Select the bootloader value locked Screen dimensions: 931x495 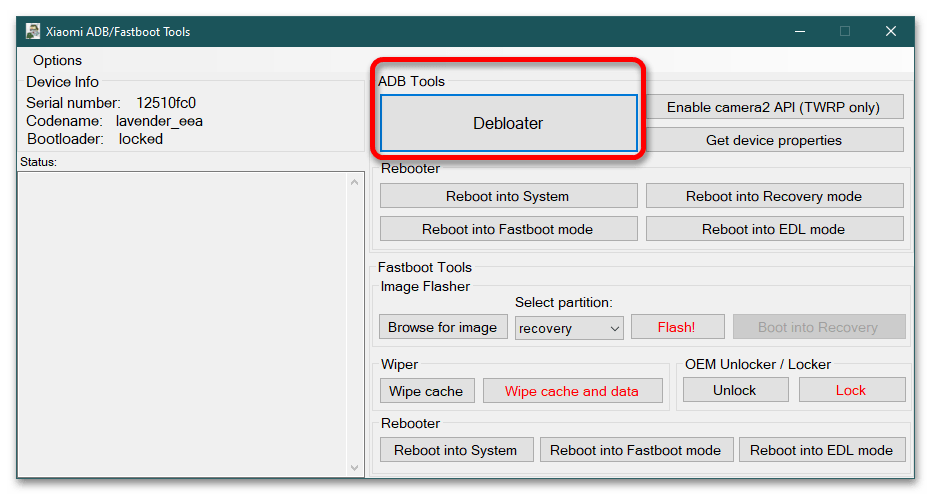[141, 139]
